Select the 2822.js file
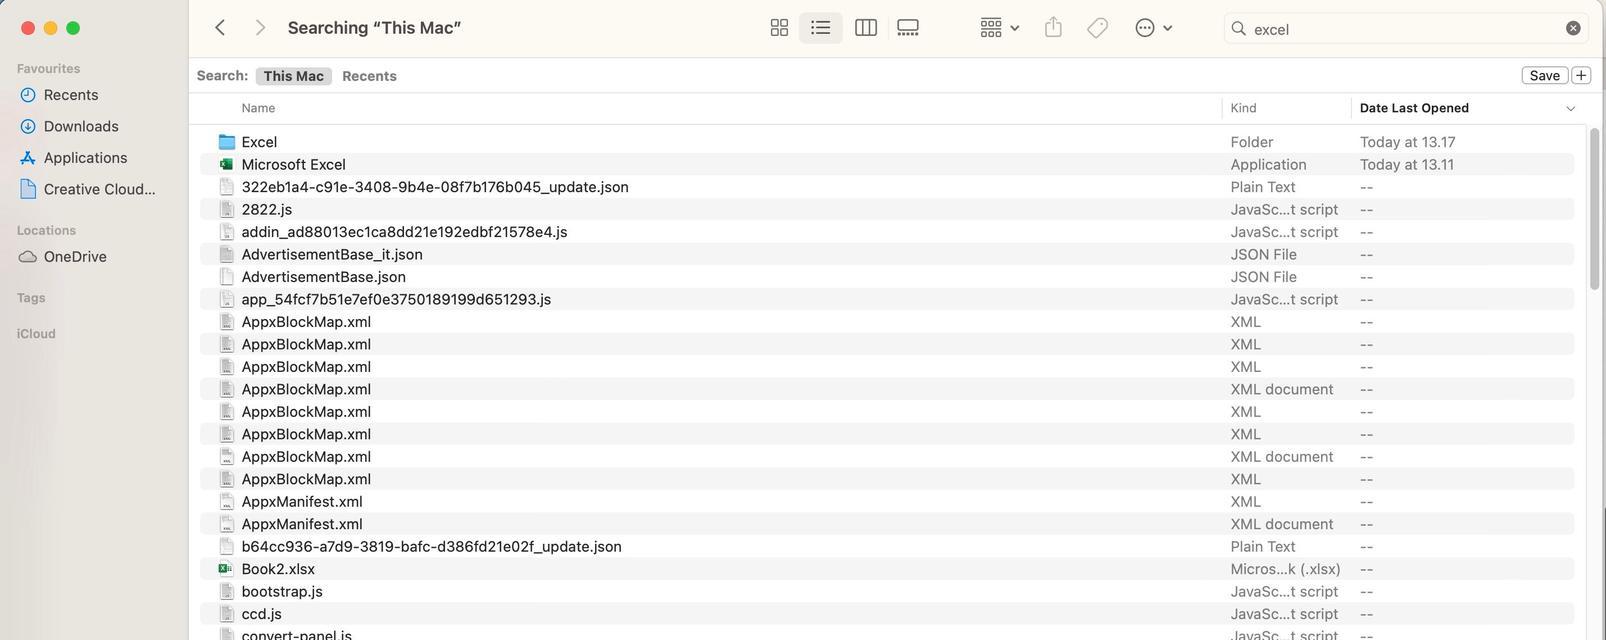This screenshot has height=640, width=1606. point(266,209)
